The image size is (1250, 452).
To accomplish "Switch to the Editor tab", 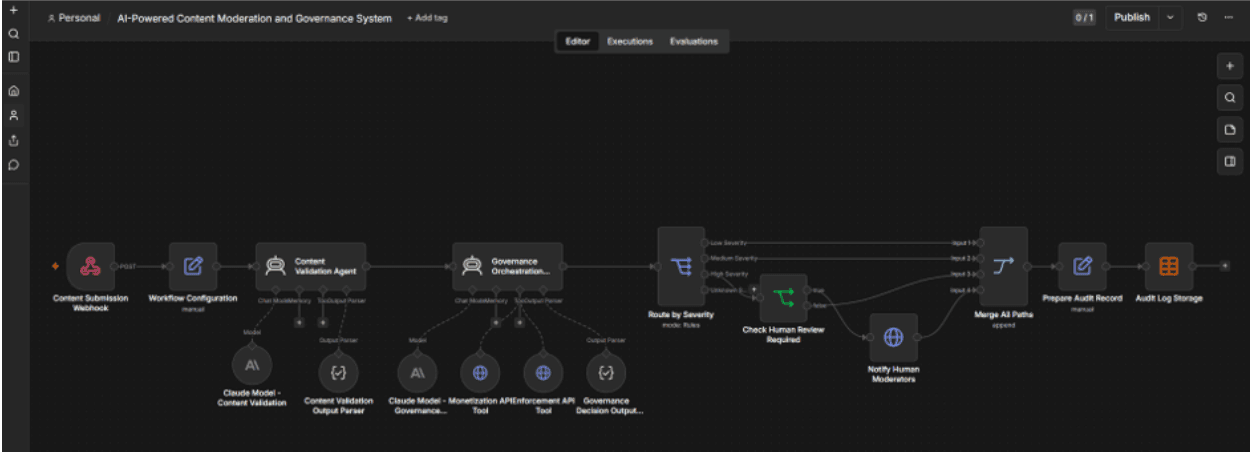I will click(x=578, y=41).
